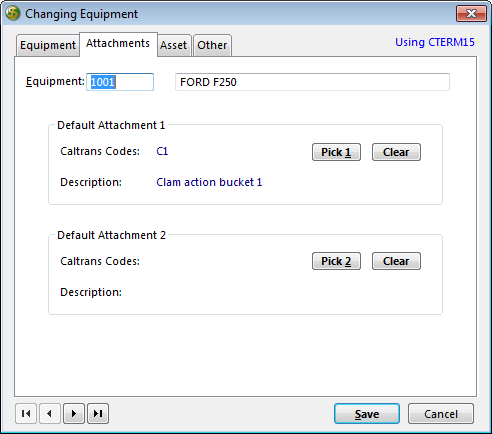Cancel the equipment edit
This screenshot has height=434, width=492.
(441, 414)
